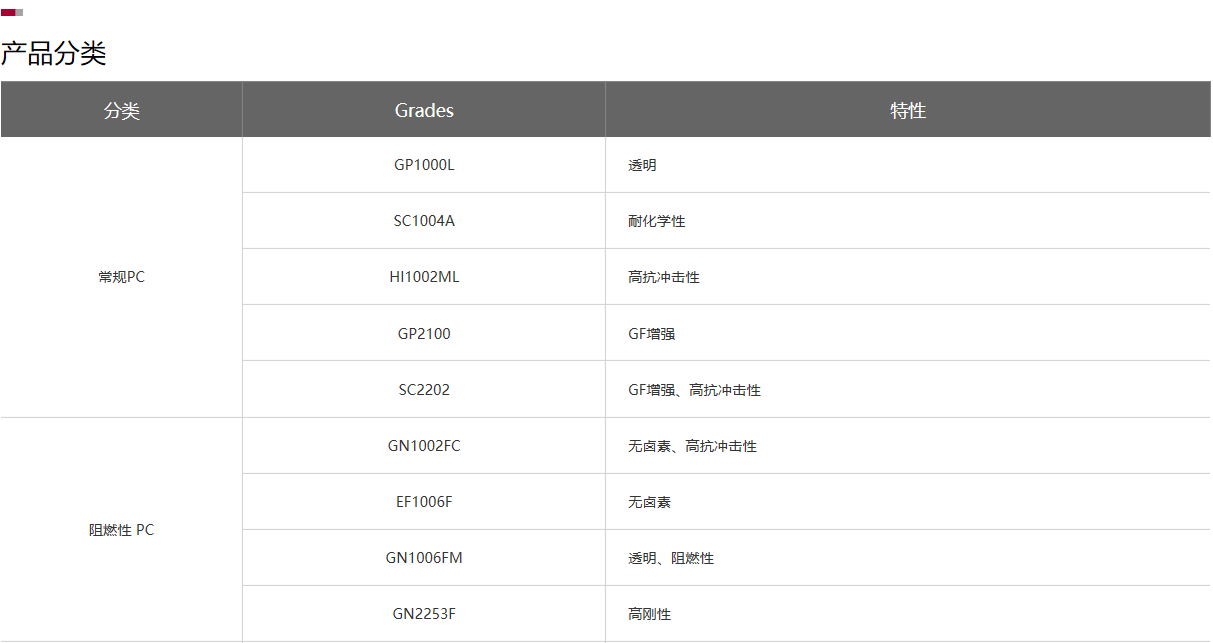Click the Grades column header
The width and height of the screenshot is (1213, 643).
[424, 110]
